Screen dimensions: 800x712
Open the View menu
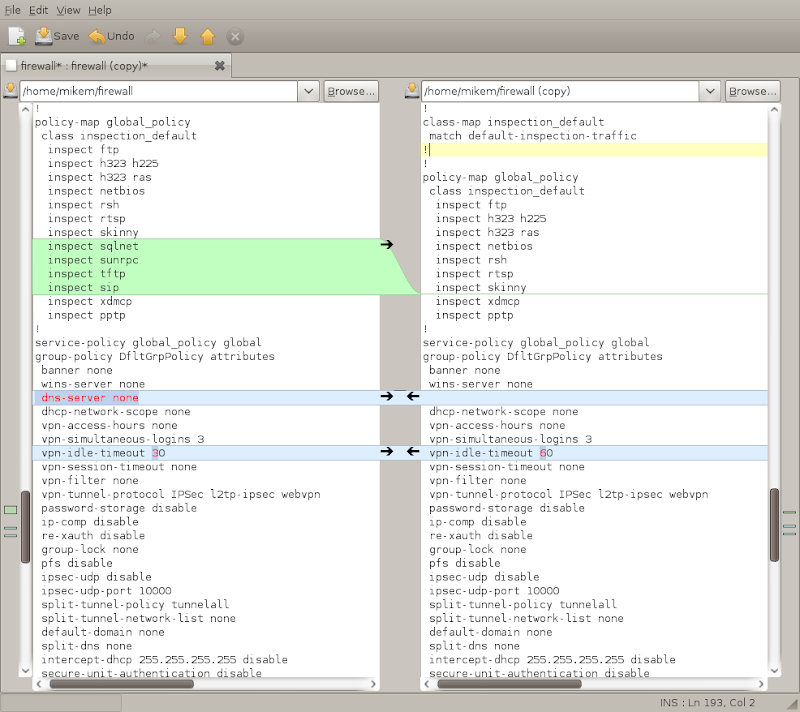coord(68,9)
